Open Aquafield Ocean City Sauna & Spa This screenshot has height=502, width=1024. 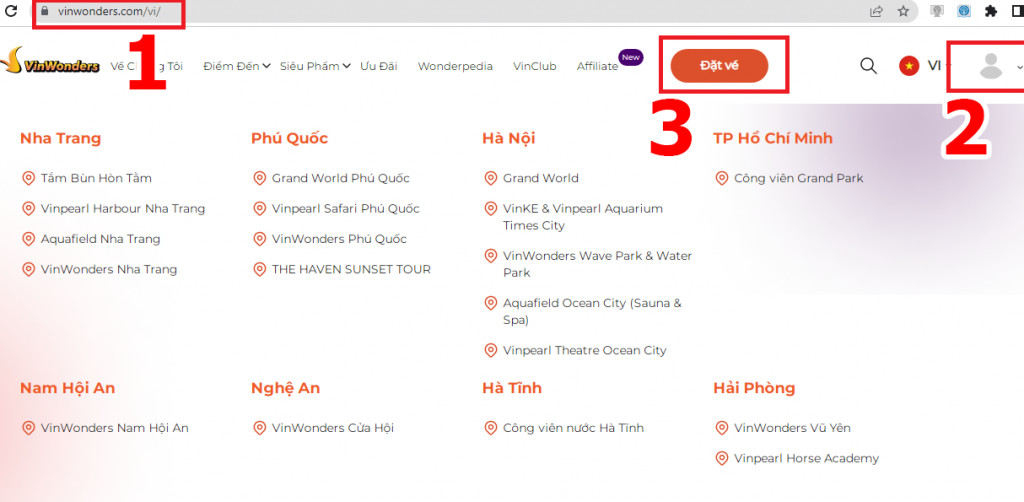(592, 311)
